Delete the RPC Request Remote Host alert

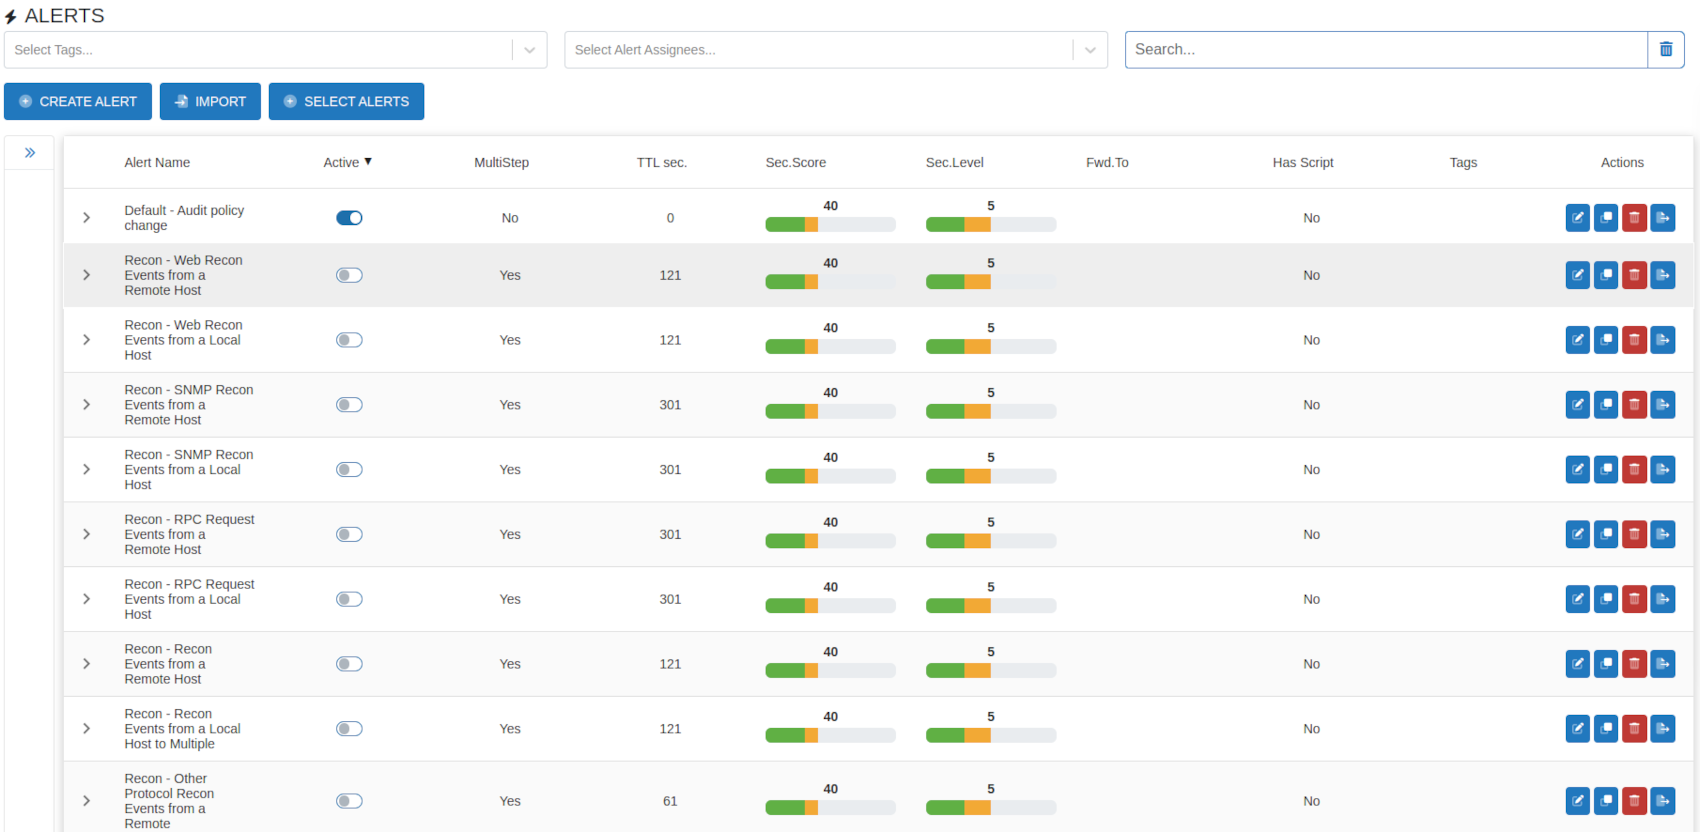(x=1634, y=535)
